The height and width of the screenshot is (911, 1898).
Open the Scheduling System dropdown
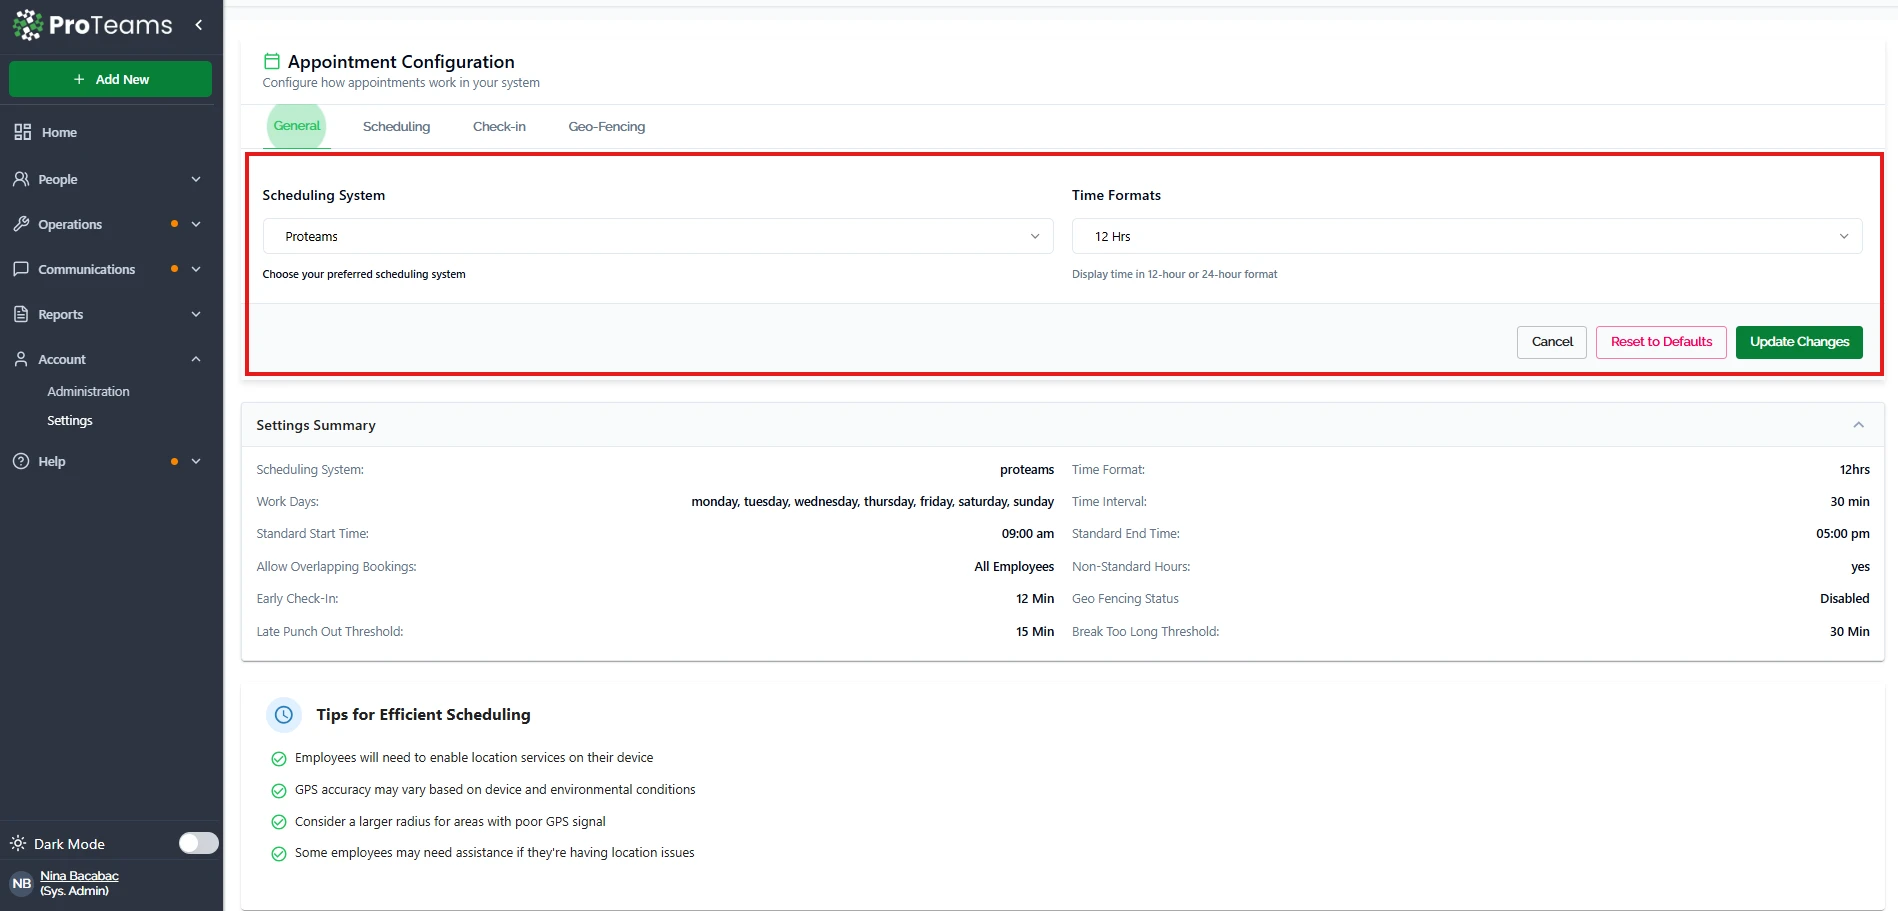click(x=657, y=237)
